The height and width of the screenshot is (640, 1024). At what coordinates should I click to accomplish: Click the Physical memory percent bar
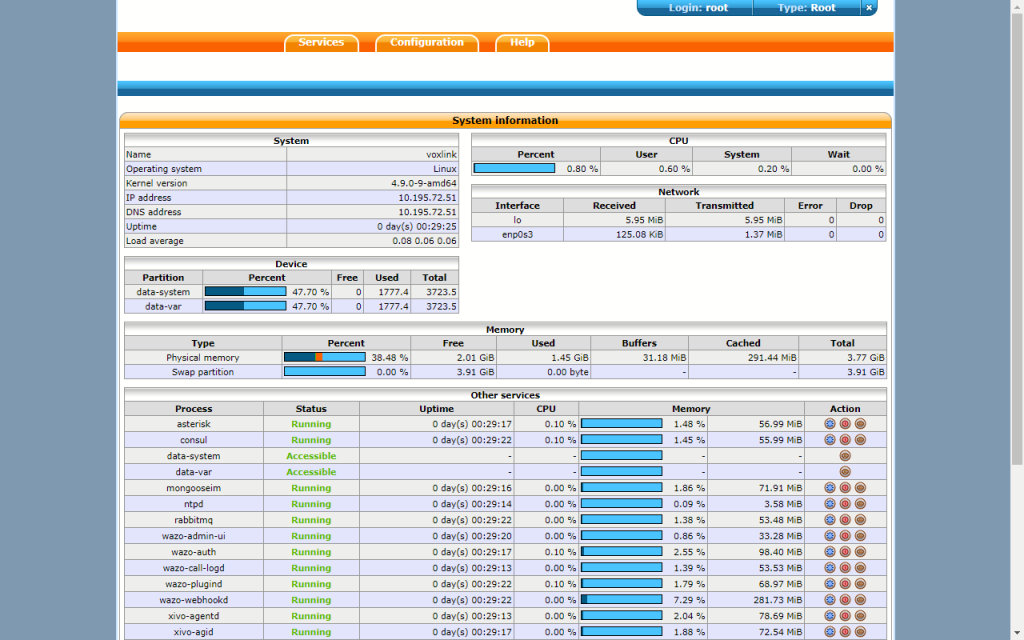point(325,357)
